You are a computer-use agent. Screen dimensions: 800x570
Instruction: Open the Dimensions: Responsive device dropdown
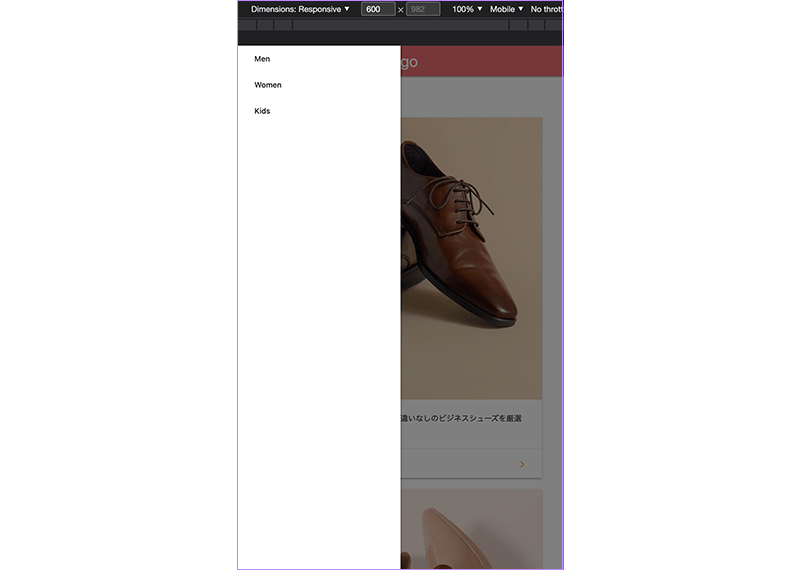pos(300,9)
